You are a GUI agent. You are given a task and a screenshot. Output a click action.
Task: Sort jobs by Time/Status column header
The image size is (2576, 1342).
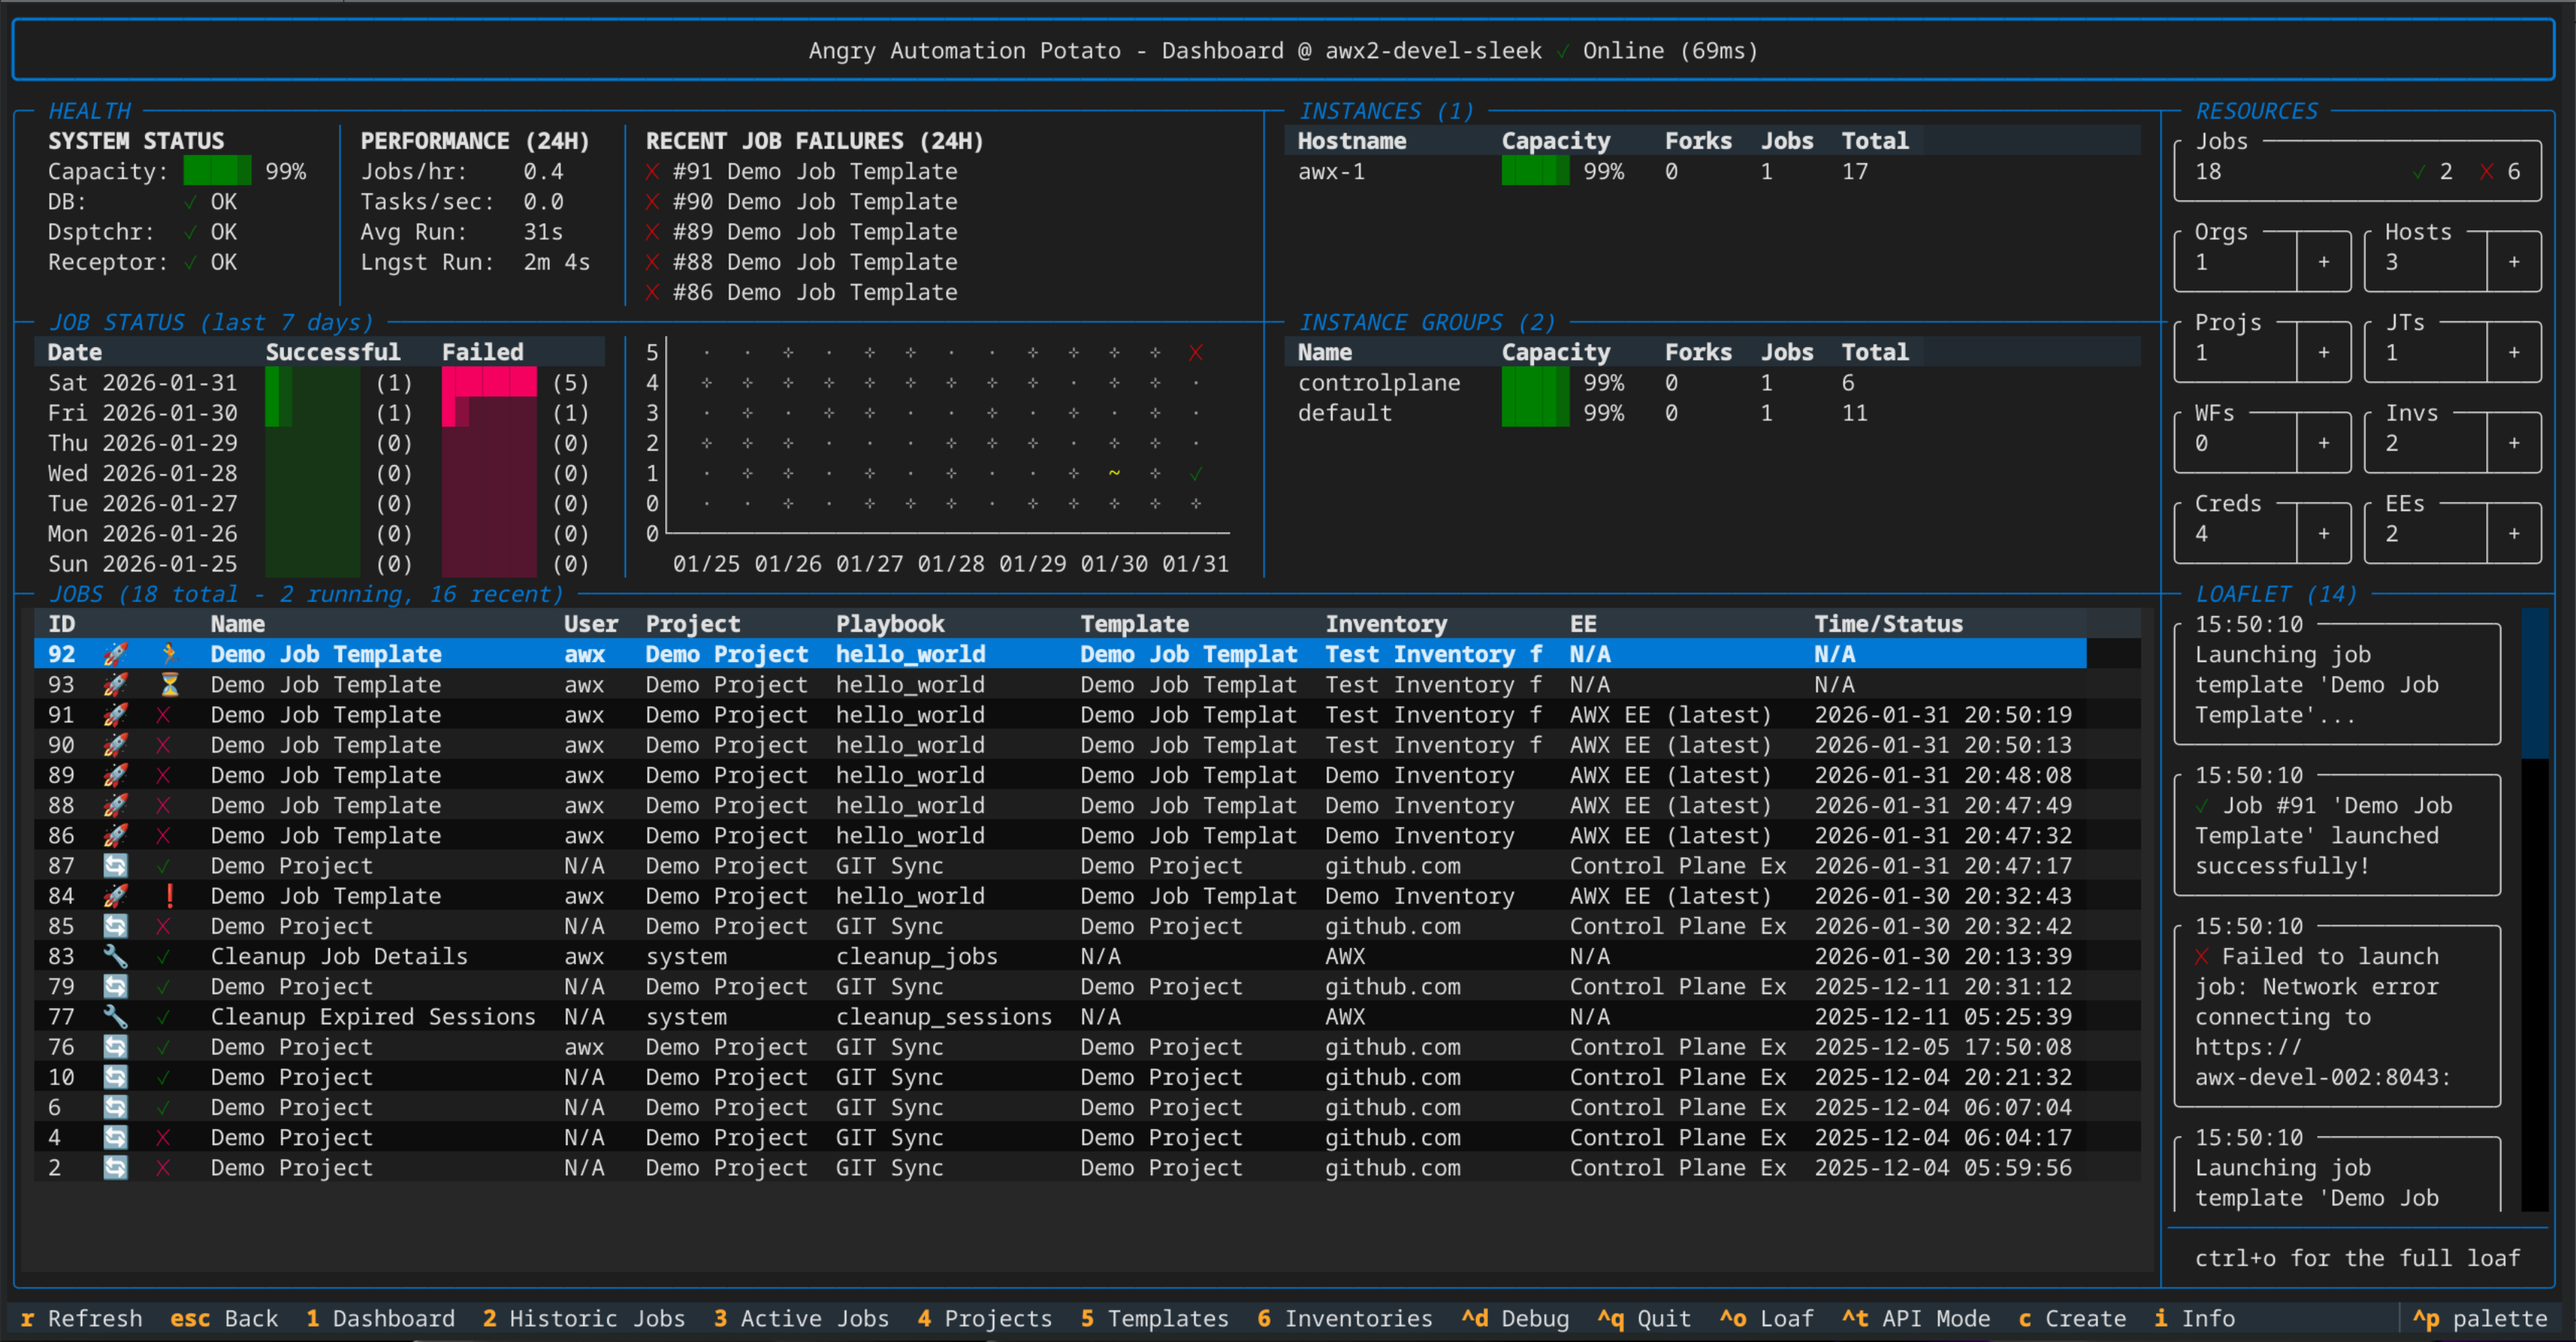point(1888,624)
